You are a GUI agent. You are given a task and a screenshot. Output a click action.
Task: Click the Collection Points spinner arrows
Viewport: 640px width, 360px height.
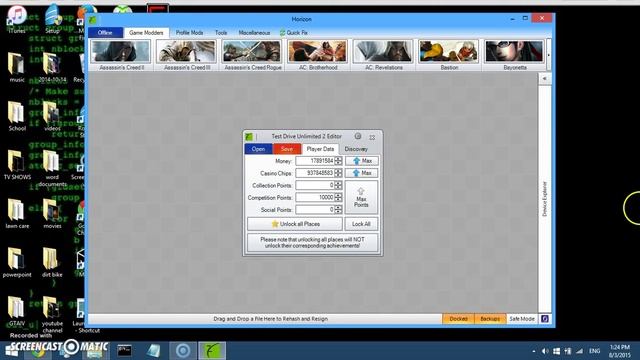(338, 185)
